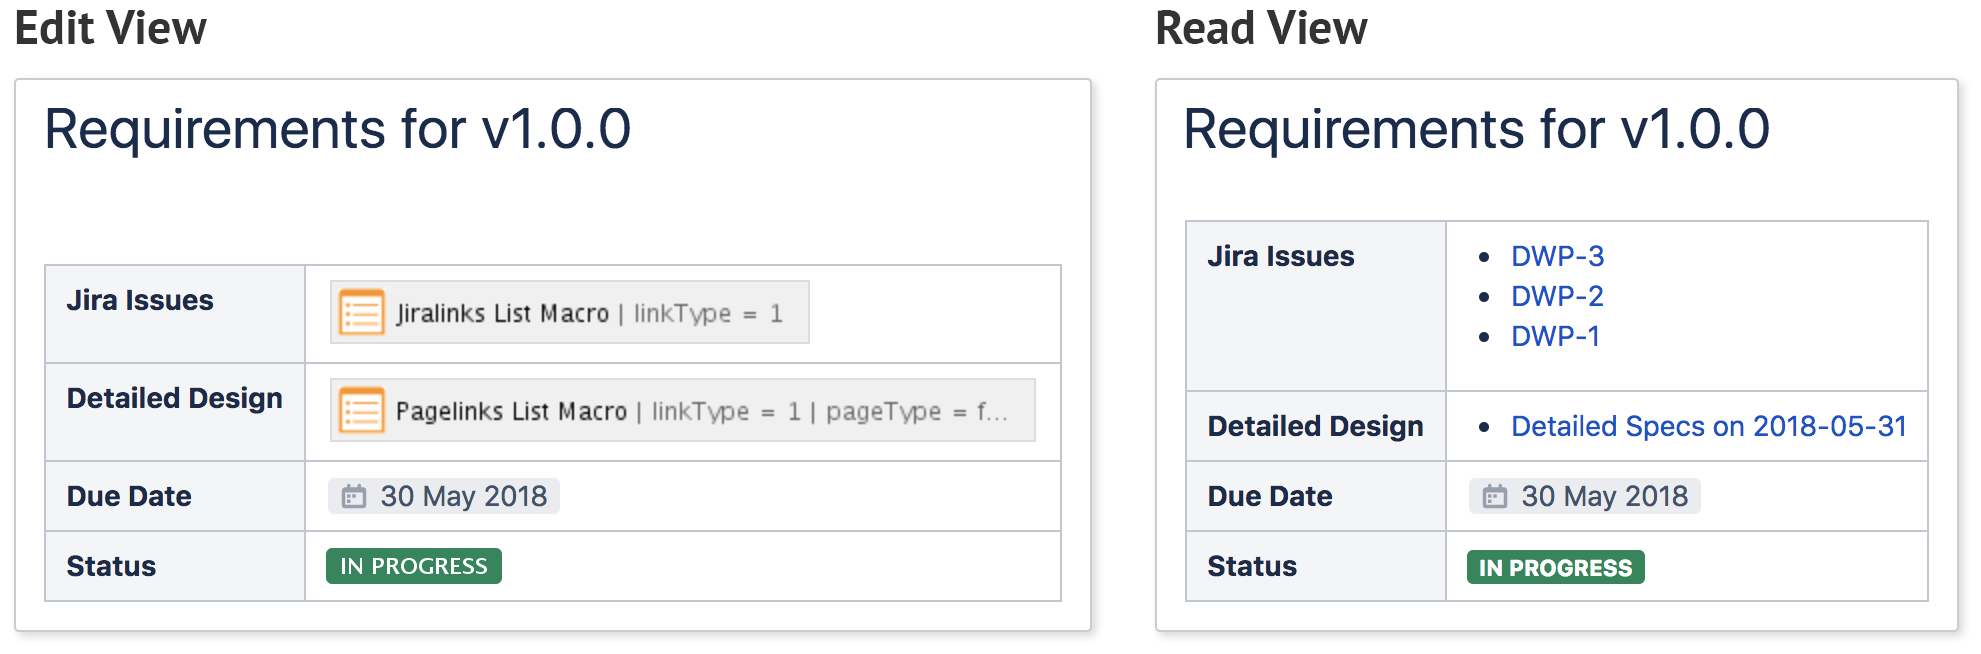Select the Jiralinks List Macro linkType text
This screenshot has width=1981, height=654.
coord(707,314)
